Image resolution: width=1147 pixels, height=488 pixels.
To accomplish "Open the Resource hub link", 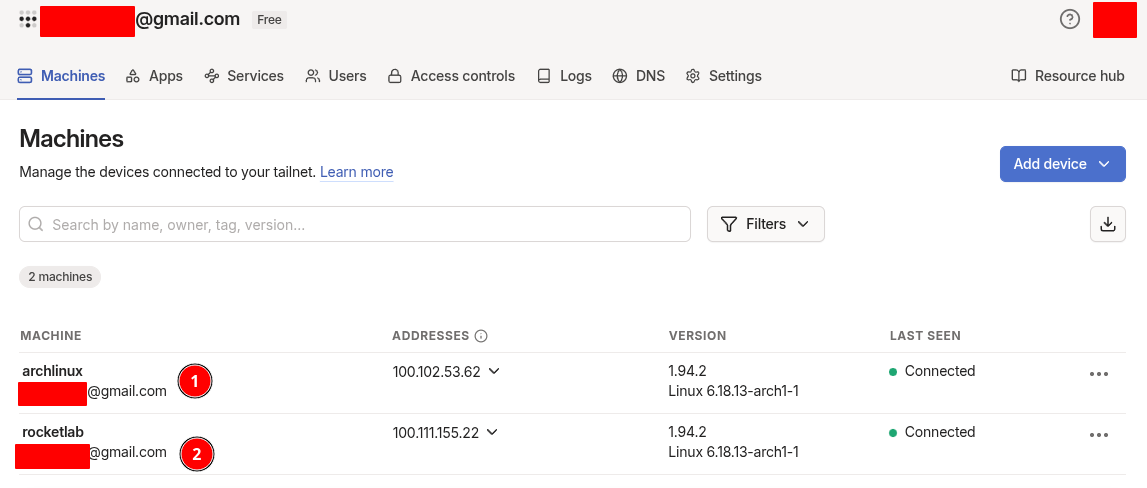I will click(x=1067, y=76).
